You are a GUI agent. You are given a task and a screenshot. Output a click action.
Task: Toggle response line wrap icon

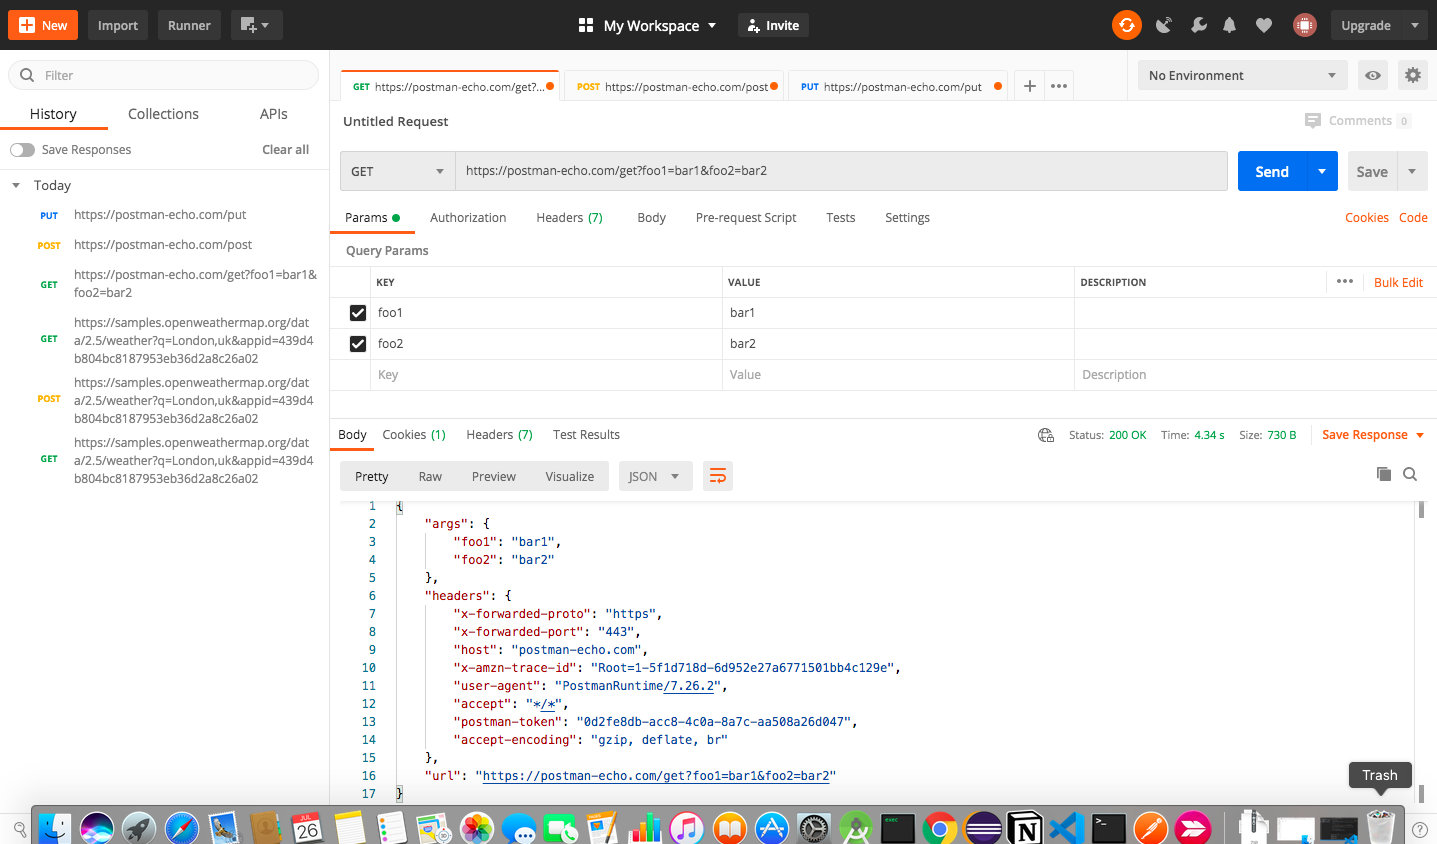click(x=717, y=476)
